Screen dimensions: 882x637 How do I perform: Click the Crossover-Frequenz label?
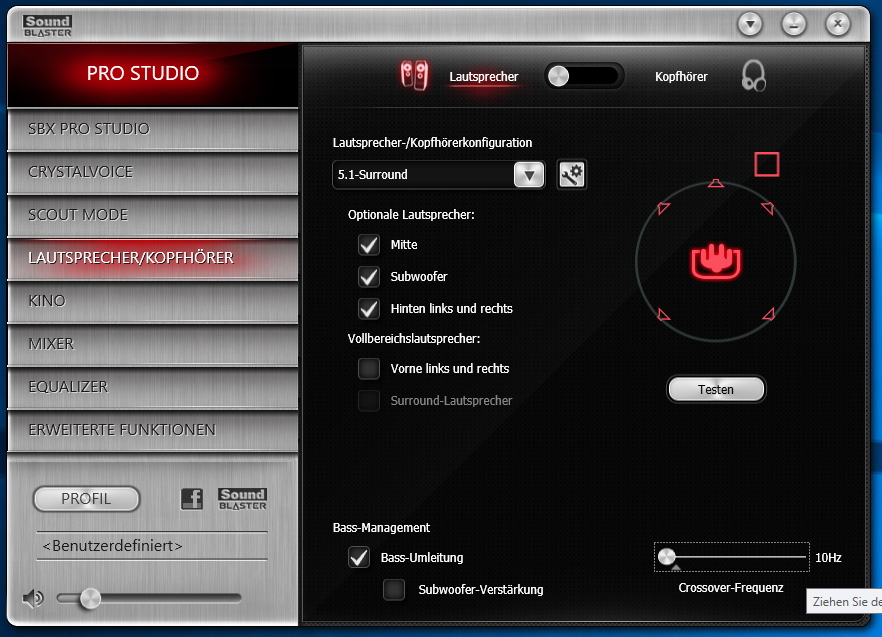click(x=731, y=588)
